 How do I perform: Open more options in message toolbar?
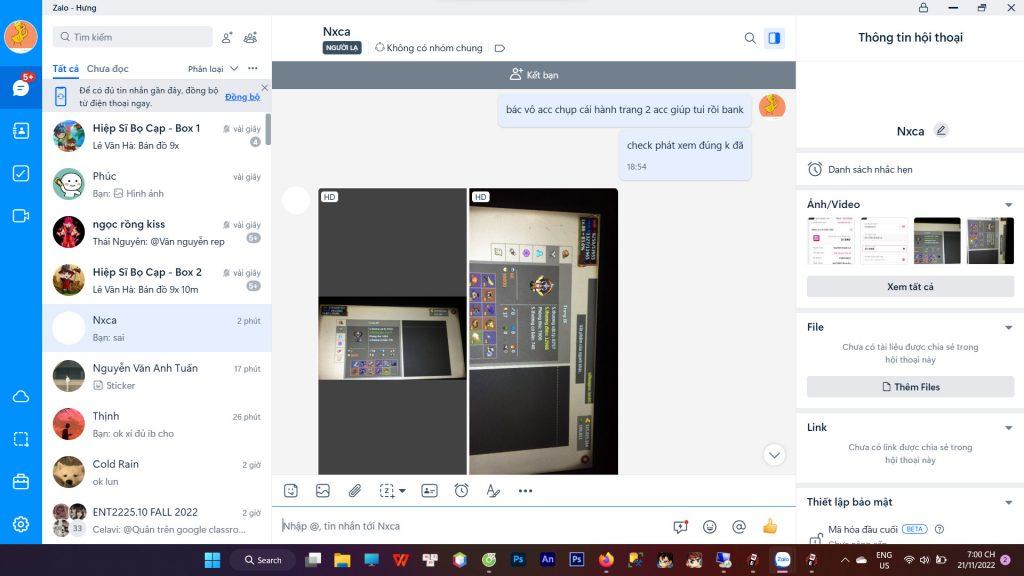point(525,490)
